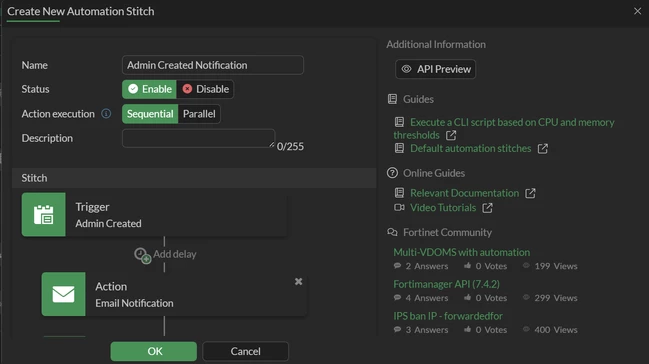Confirm with the OK button
649x364 pixels.
[x=154, y=351]
